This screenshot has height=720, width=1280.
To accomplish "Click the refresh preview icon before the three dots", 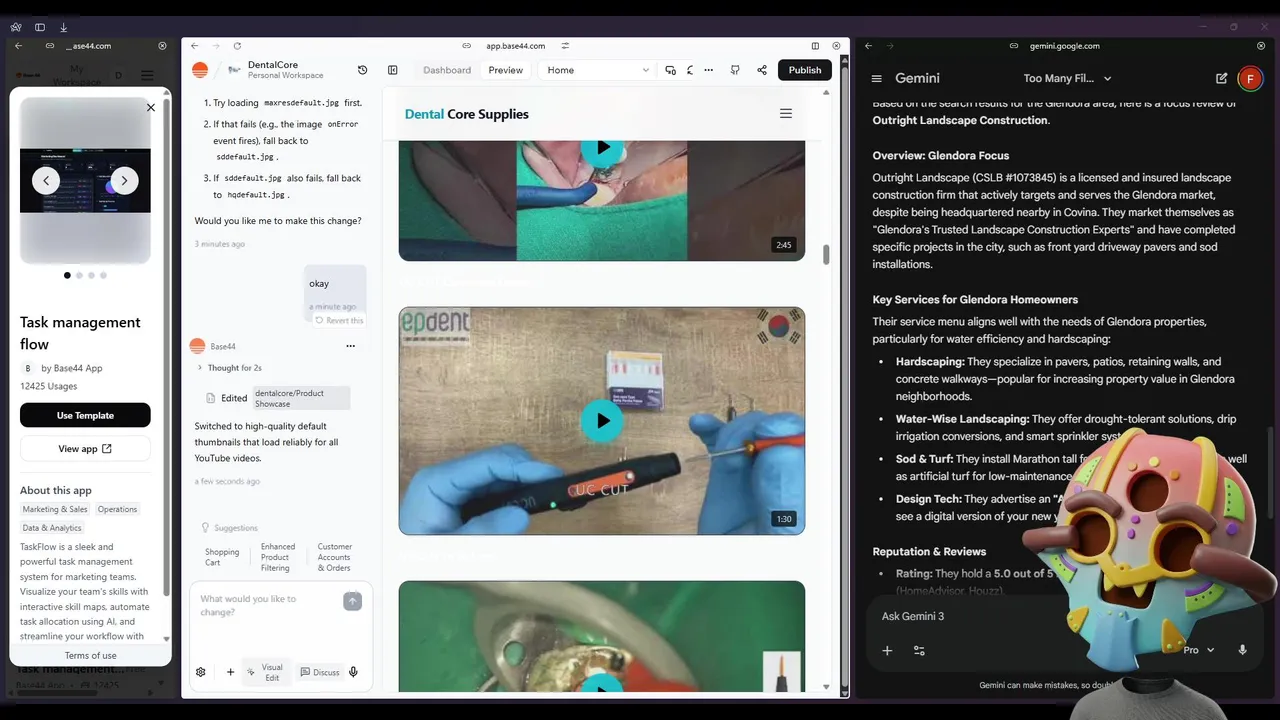I will click(x=690, y=70).
